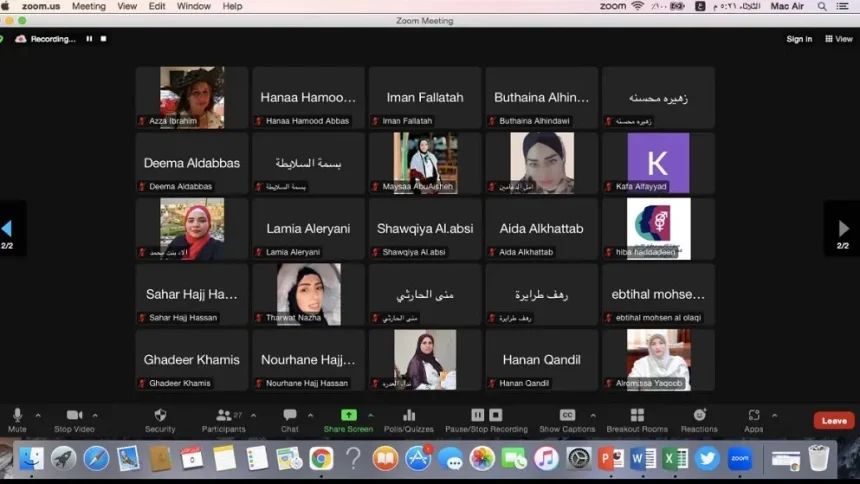This screenshot has width=860, height=484.
Task: Expand audio options arrow beside Mute
Action: point(38,415)
